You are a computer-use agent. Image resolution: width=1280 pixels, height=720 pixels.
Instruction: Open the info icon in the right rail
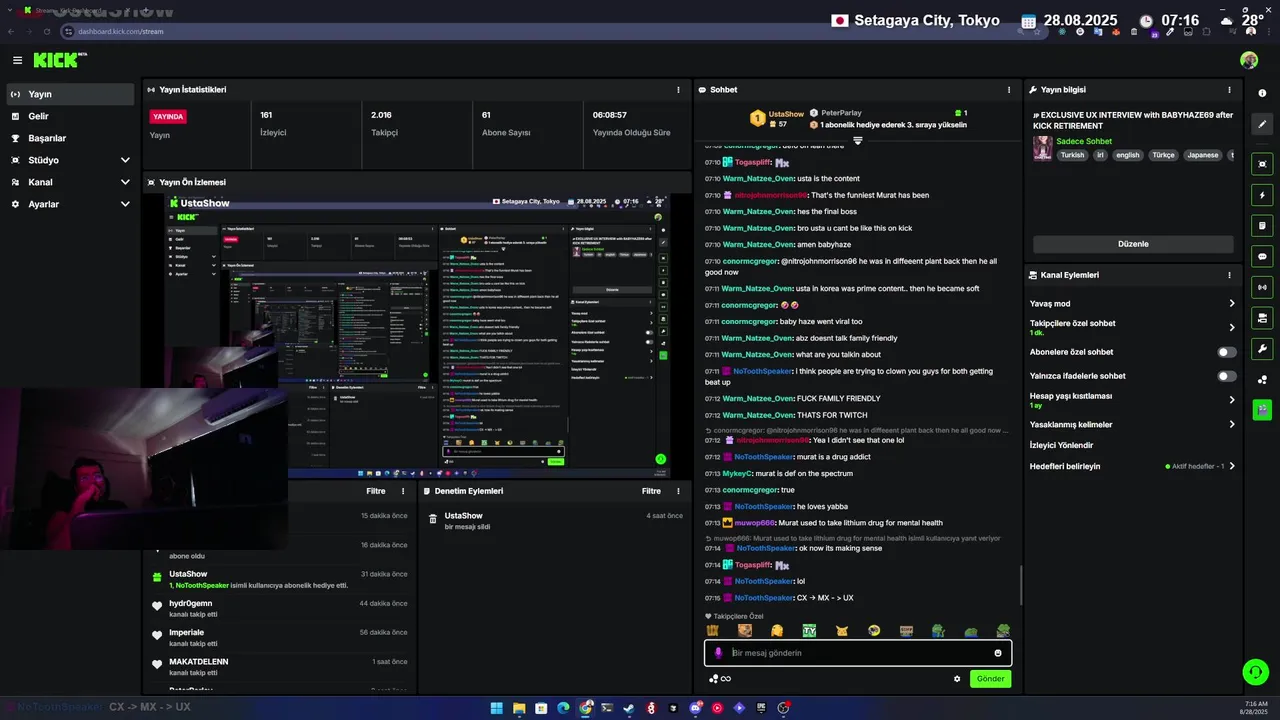pyautogui.click(x=1262, y=93)
